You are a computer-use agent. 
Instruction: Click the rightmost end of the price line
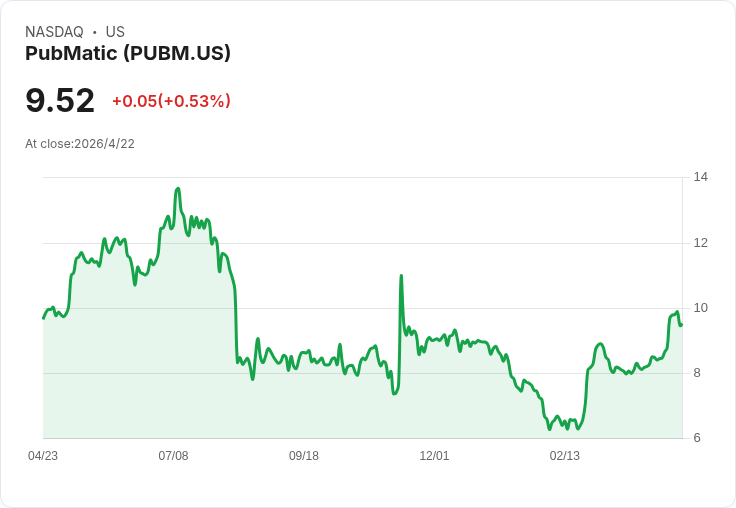(x=681, y=324)
